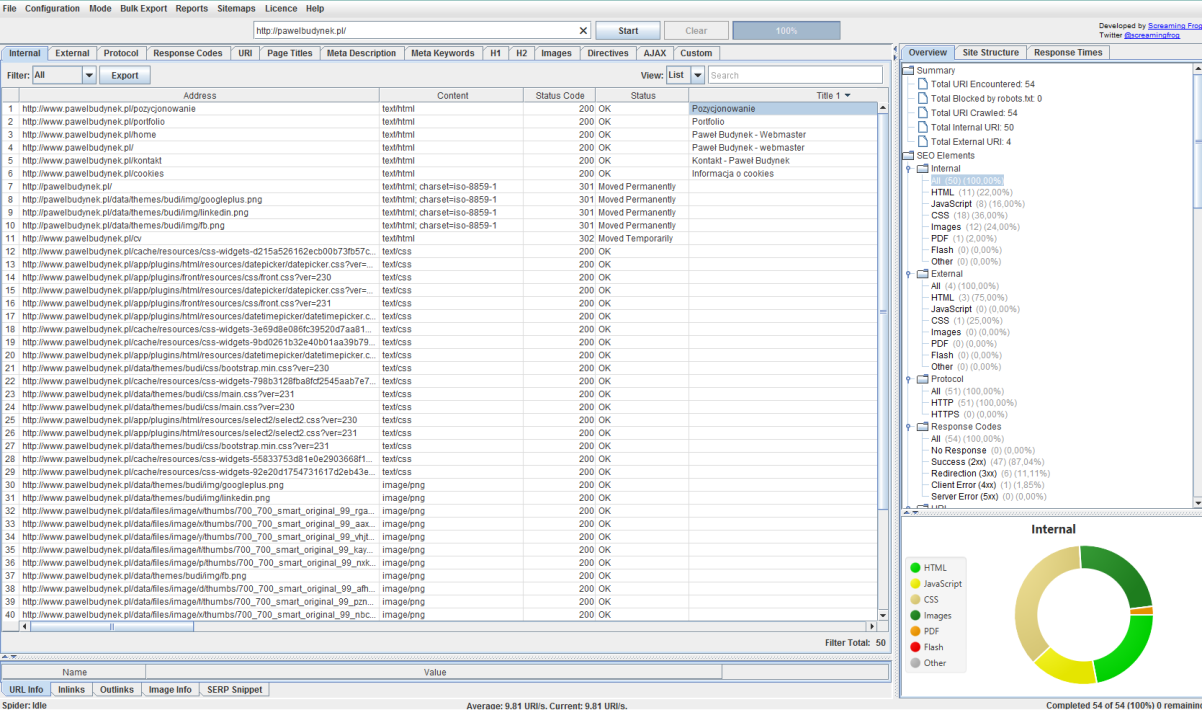Click the yellow JavaScript legend dot

[x=915, y=584]
